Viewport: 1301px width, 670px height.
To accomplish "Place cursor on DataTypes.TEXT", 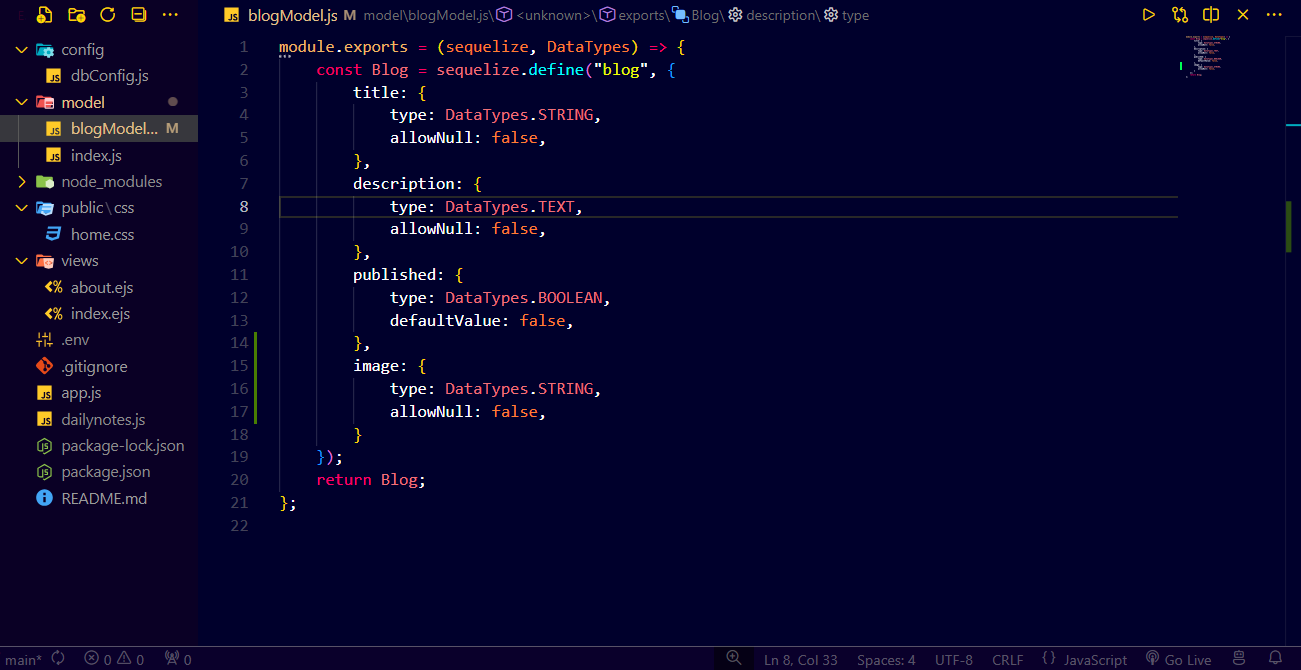I will tap(509, 206).
